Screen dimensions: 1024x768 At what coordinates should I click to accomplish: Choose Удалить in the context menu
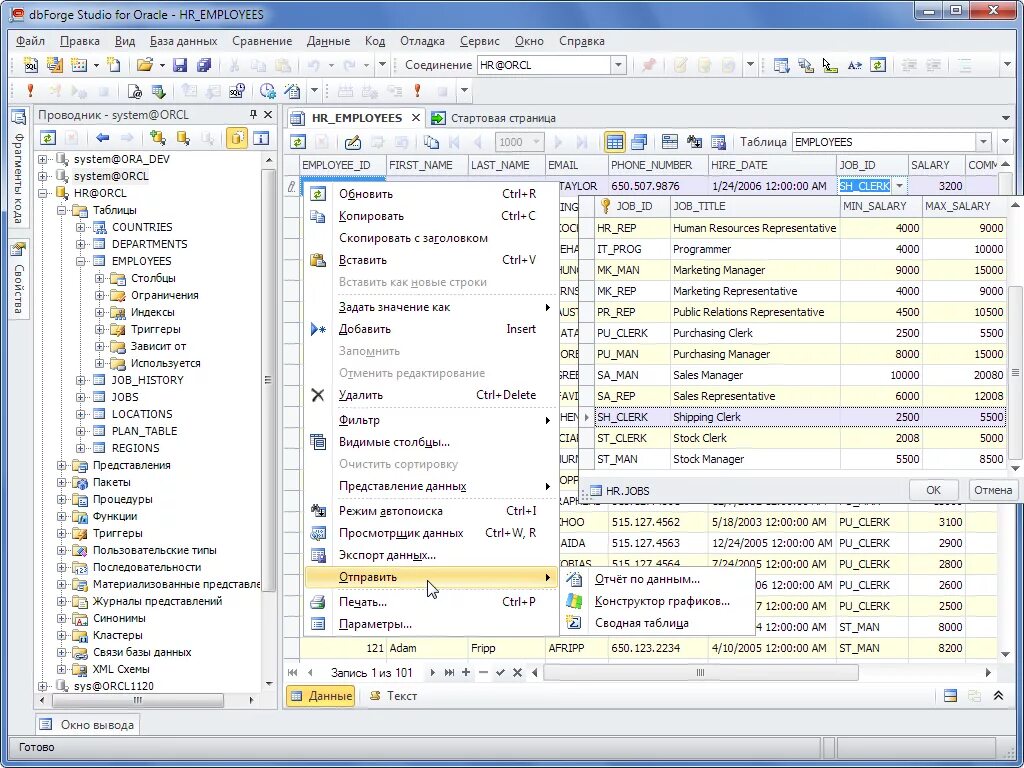[x=431, y=395]
